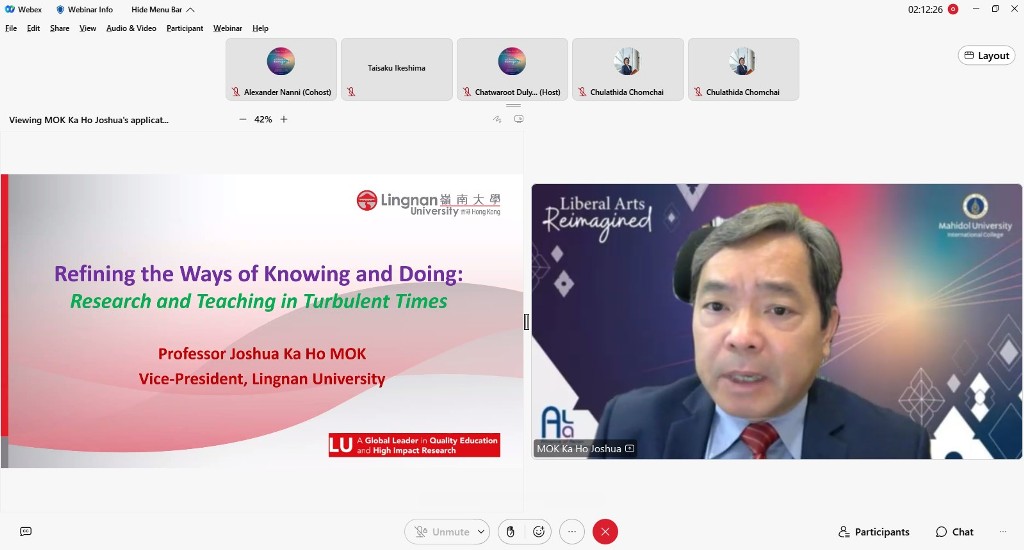The width and height of the screenshot is (1024, 550).
Task: Raise hand using the hand icon
Action: (x=511, y=532)
